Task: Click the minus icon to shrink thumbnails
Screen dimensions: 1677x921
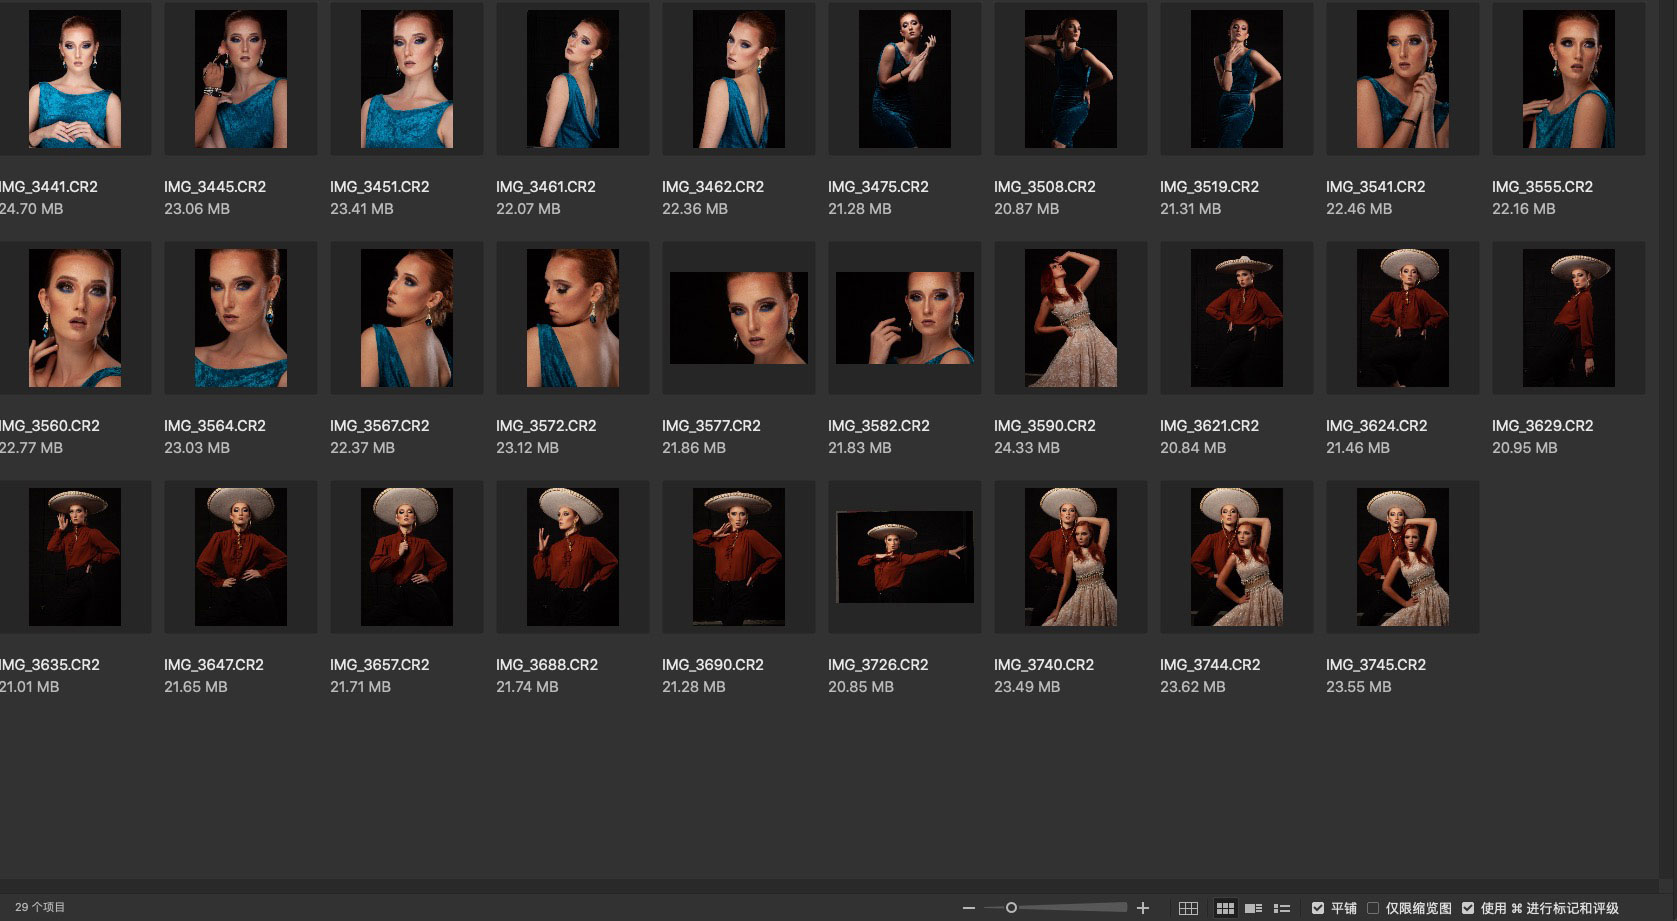Action: pyautogui.click(x=968, y=908)
